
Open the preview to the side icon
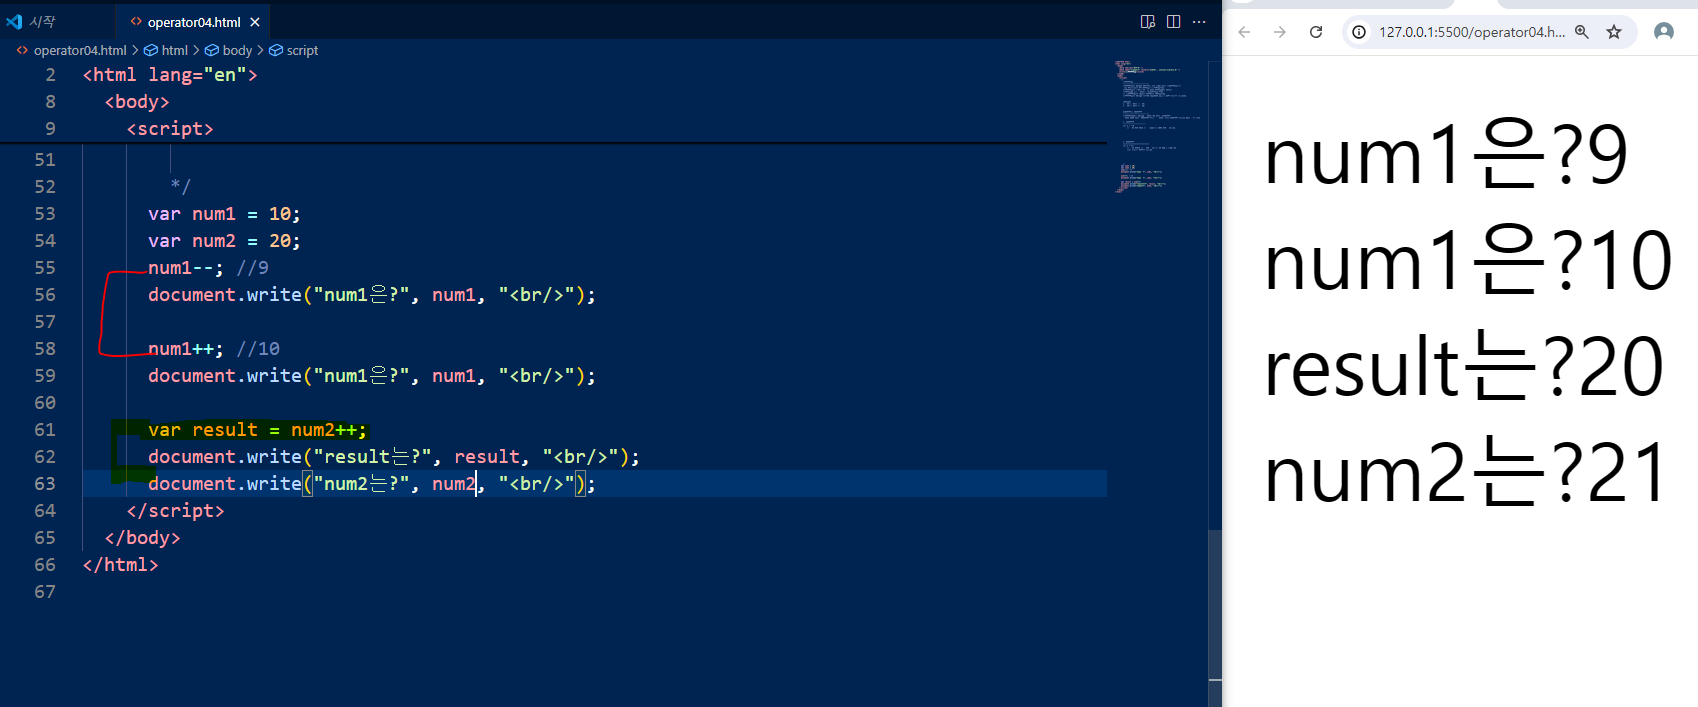1148,21
